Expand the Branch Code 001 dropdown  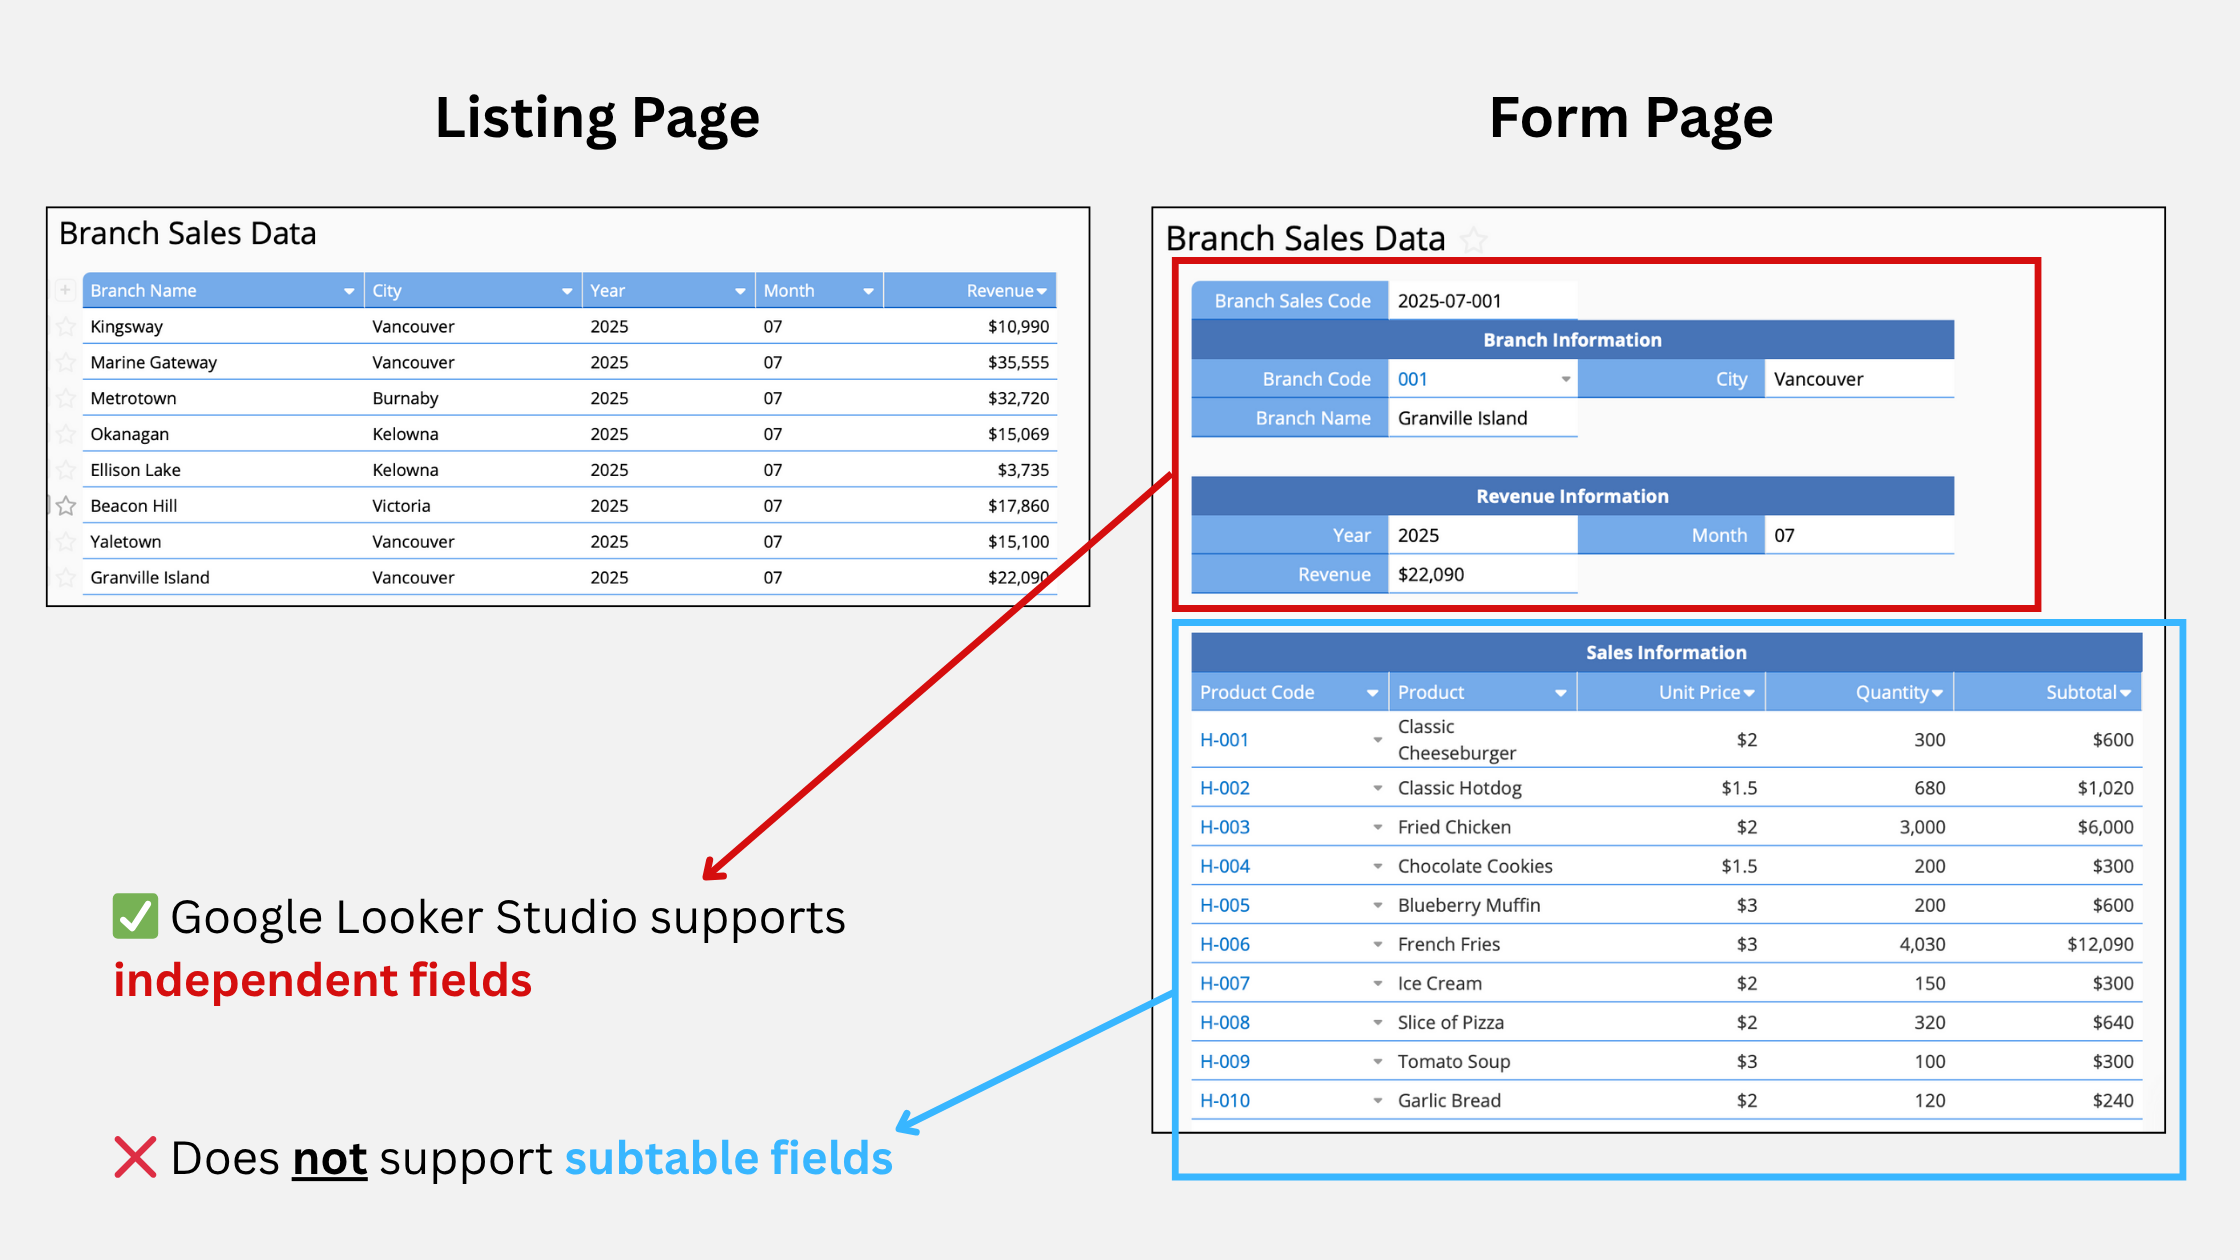[1565, 379]
